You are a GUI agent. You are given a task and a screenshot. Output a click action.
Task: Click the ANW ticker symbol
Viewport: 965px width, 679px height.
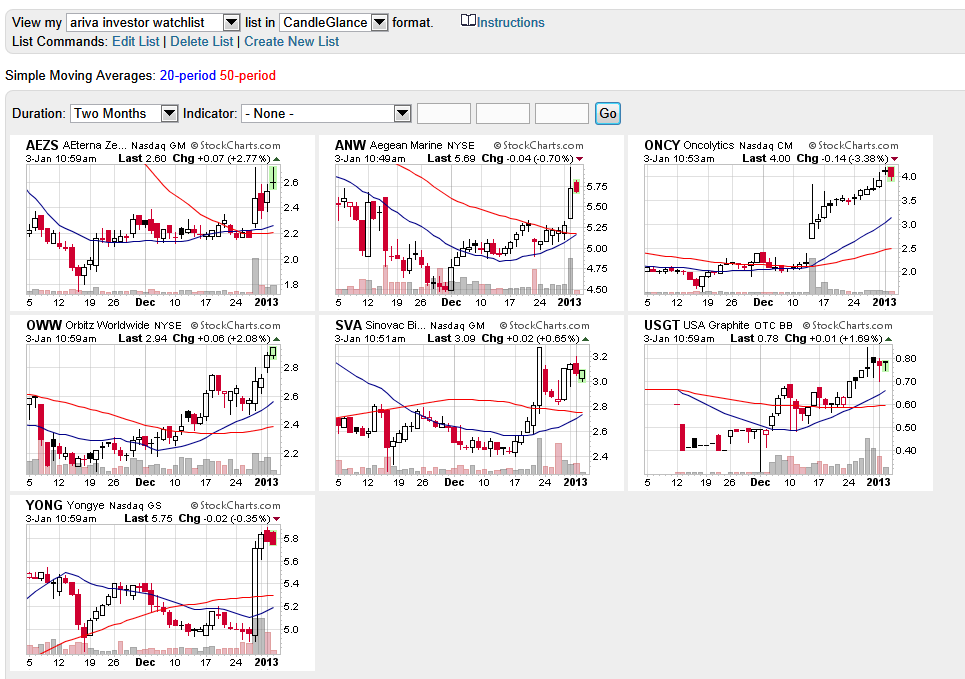(350, 145)
